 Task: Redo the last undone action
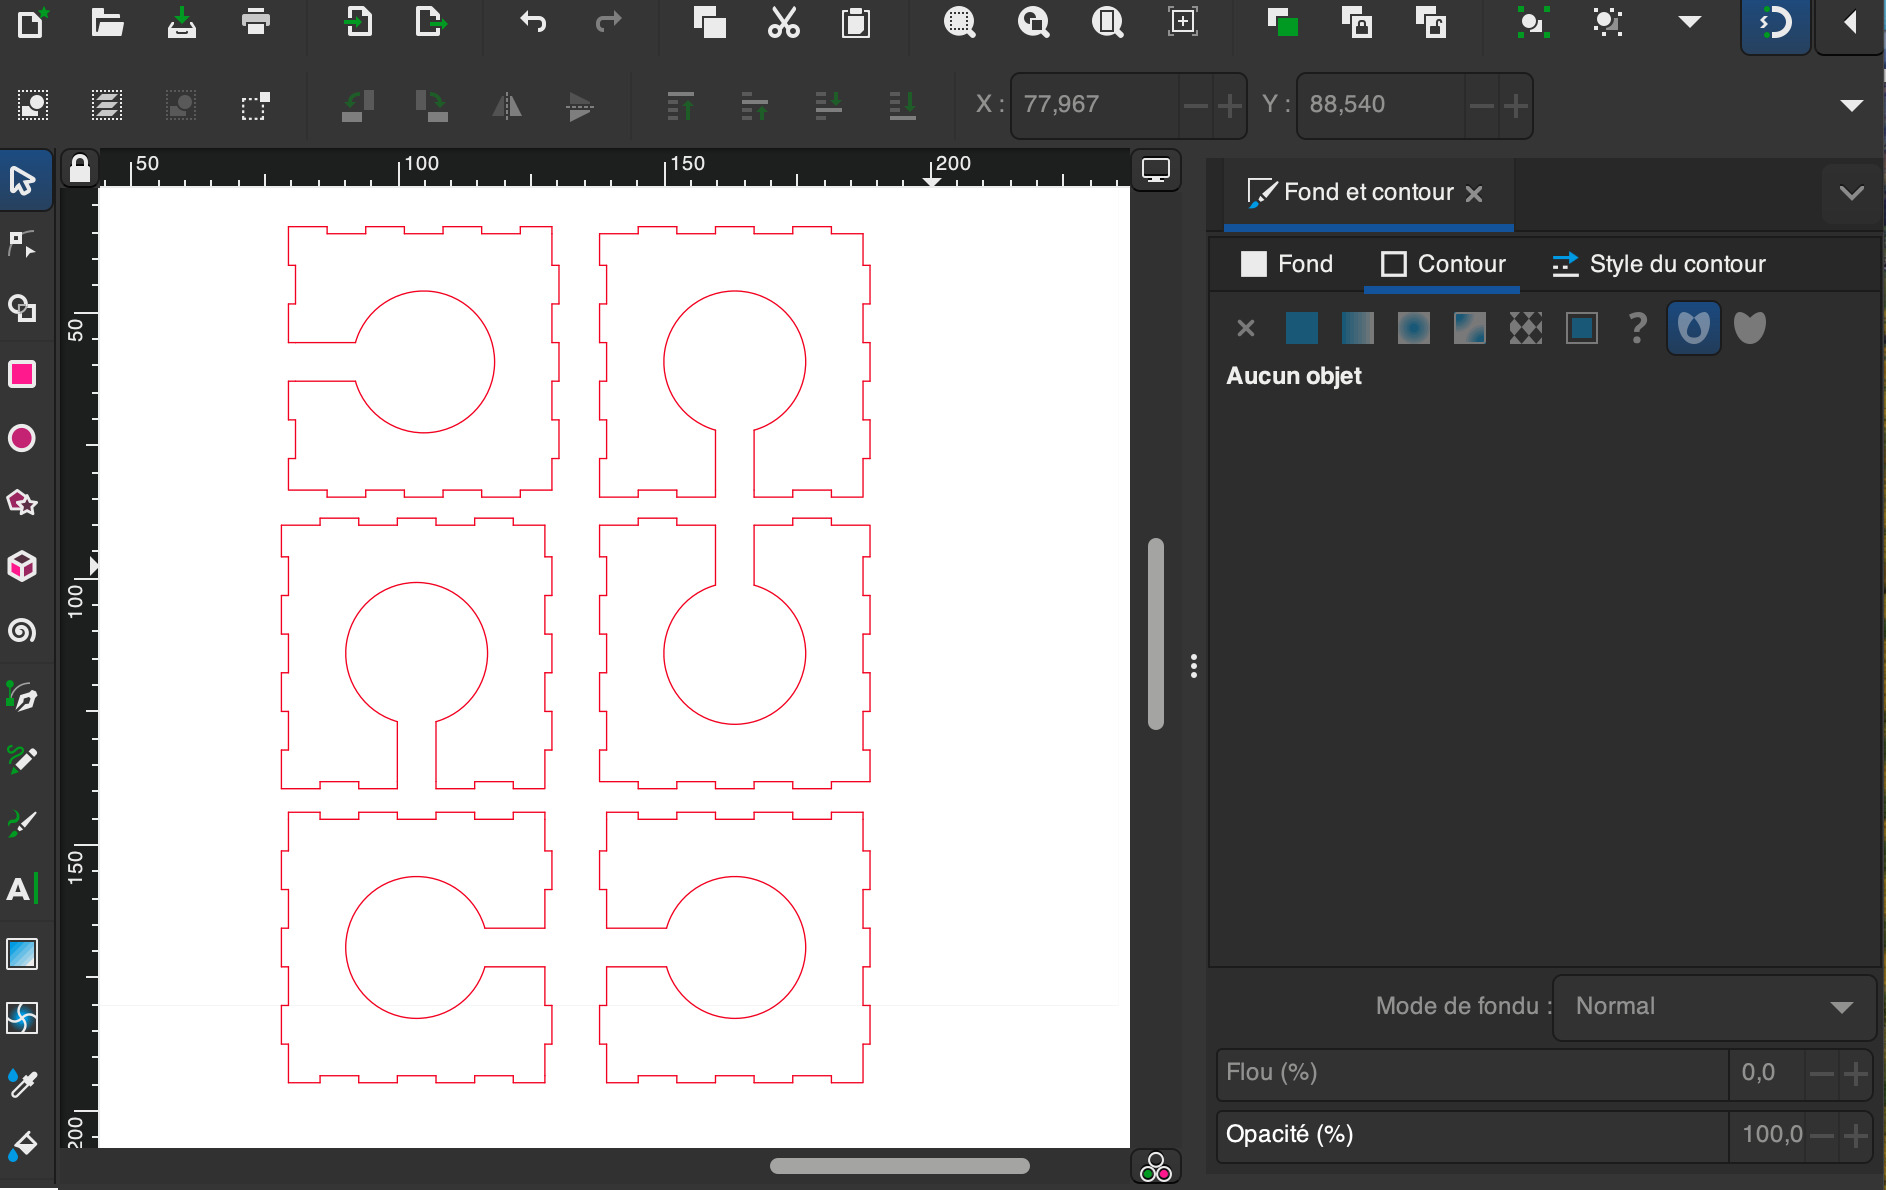[x=607, y=22]
